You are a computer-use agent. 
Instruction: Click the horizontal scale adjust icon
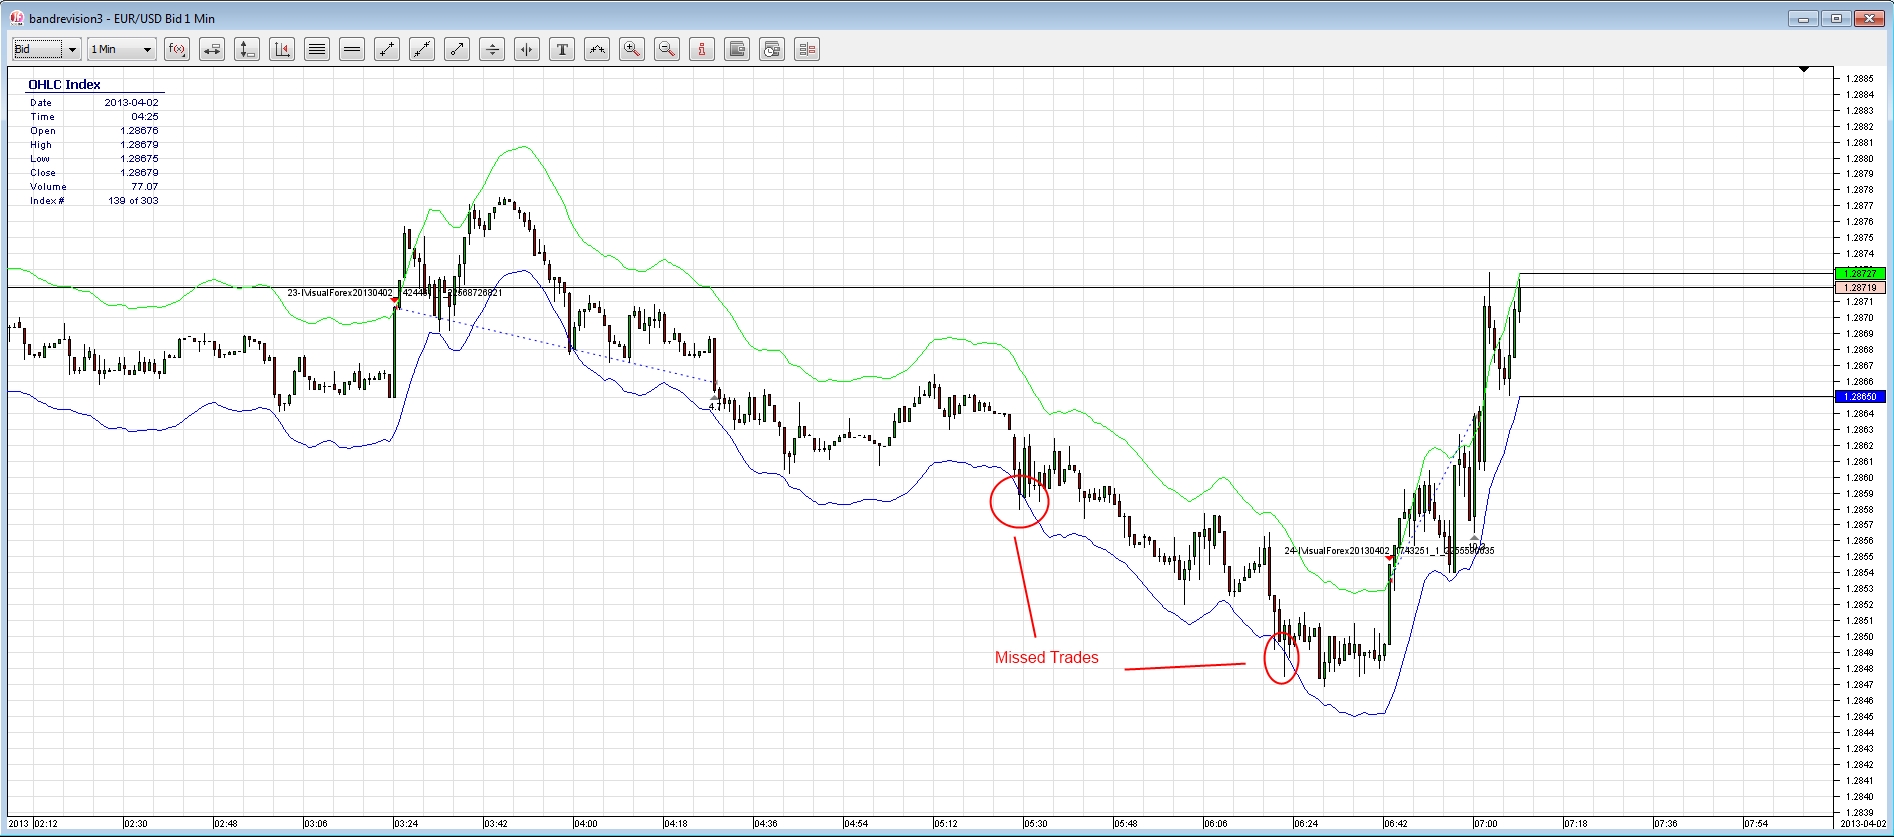pos(212,49)
